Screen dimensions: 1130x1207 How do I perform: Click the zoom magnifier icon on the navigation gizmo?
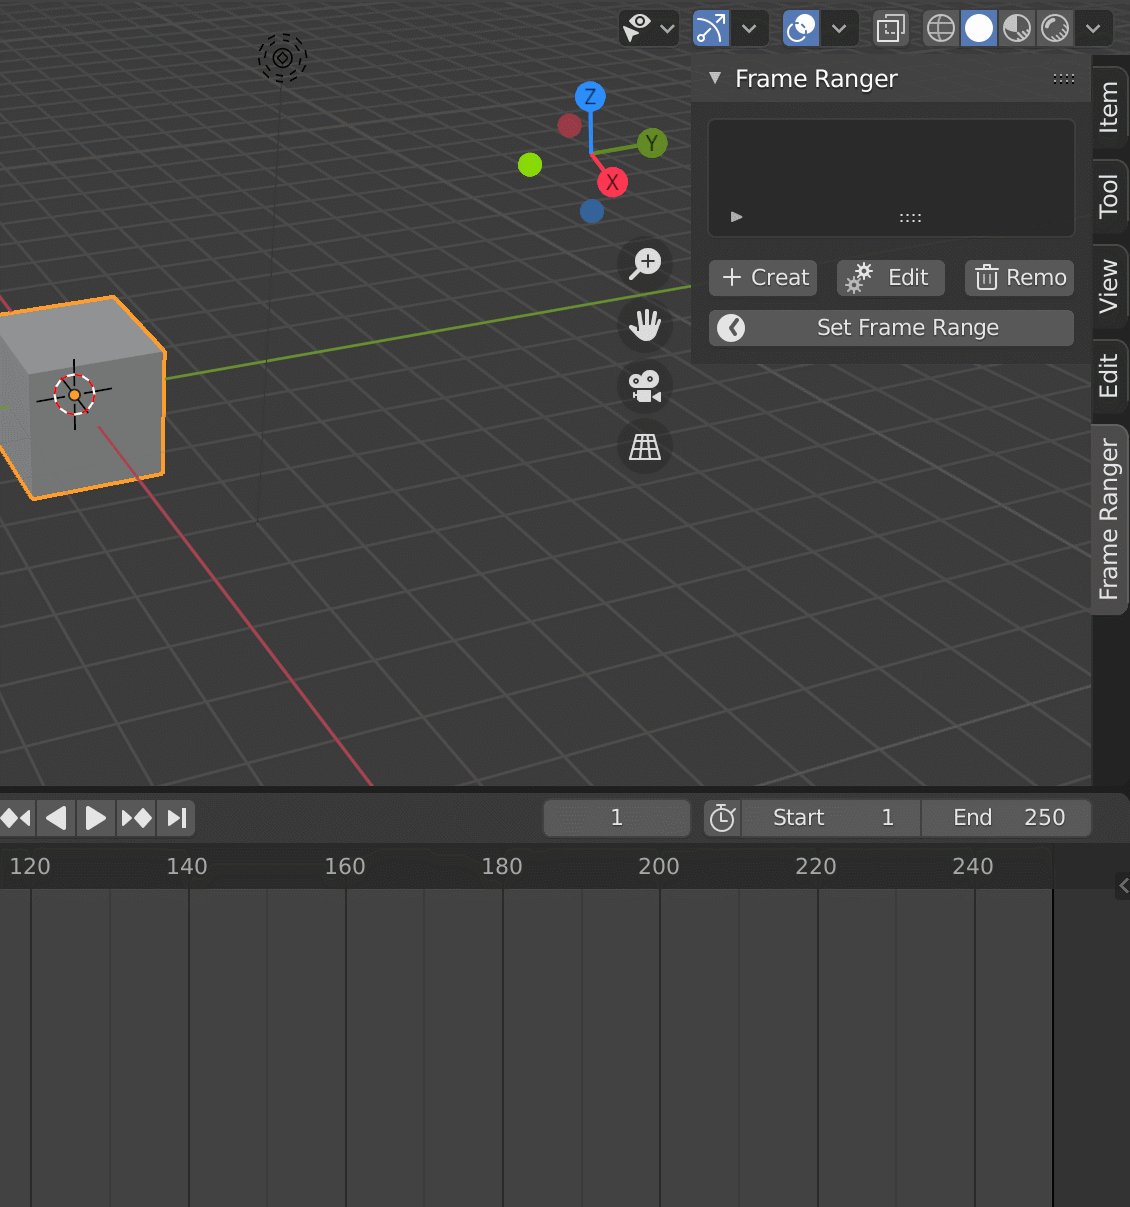[644, 264]
